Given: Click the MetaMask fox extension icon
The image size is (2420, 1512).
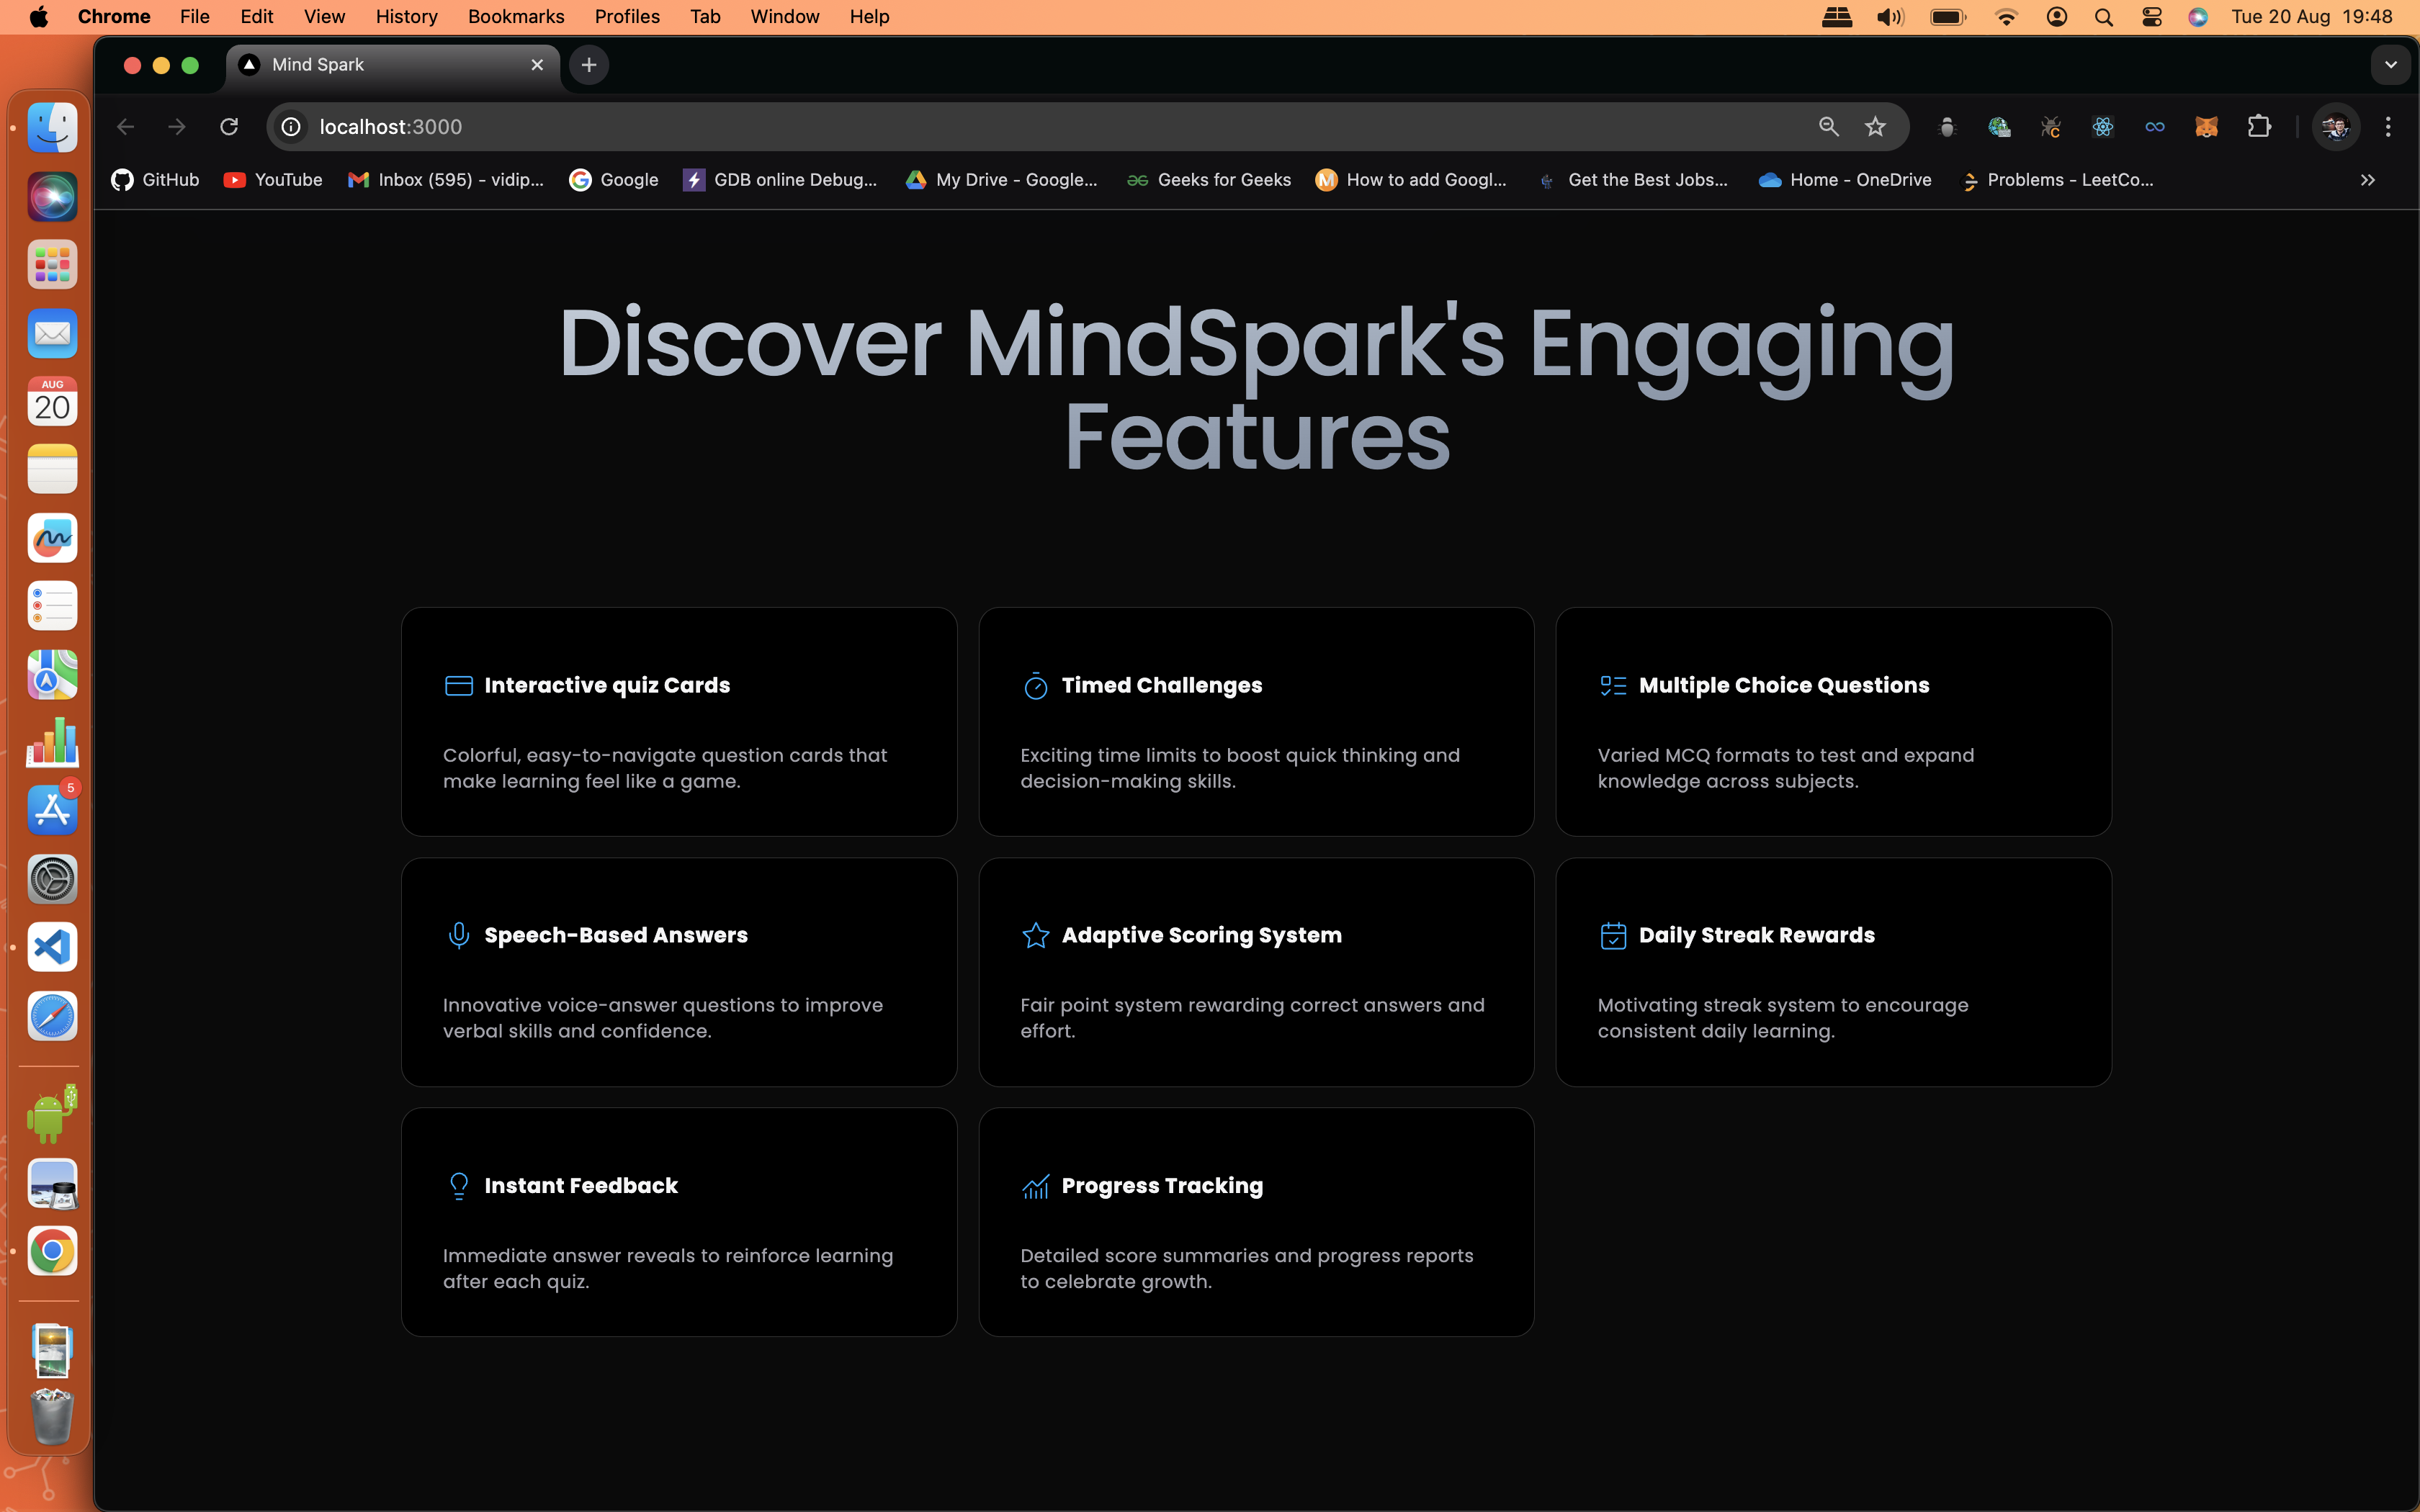Looking at the screenshot, I should tap(2206, 127).
